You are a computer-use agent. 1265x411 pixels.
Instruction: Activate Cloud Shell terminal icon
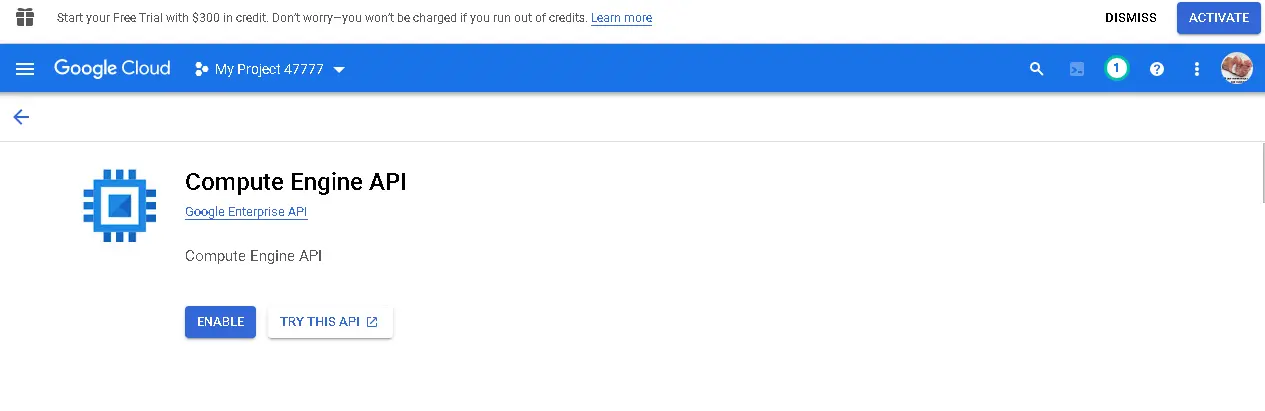[x=1077, y=69]
